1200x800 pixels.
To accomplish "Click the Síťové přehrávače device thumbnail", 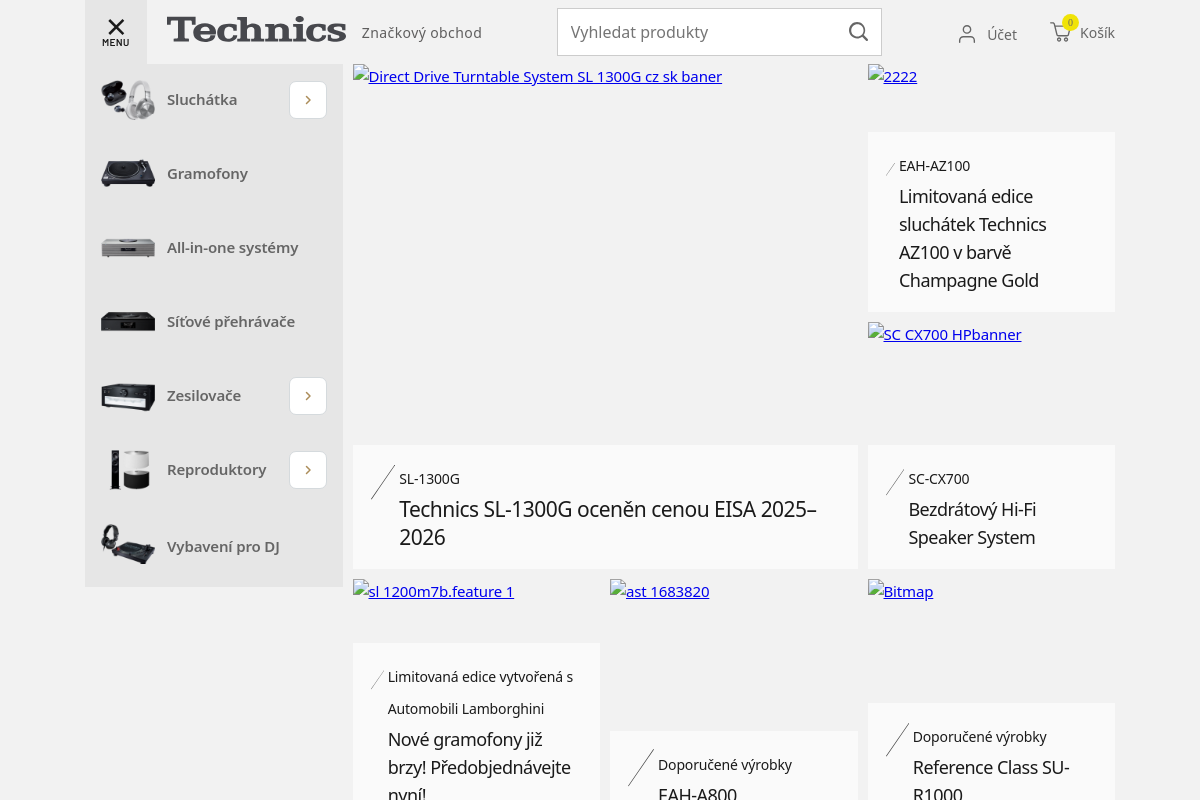I will pyautogui.click(x=128, y=322).
